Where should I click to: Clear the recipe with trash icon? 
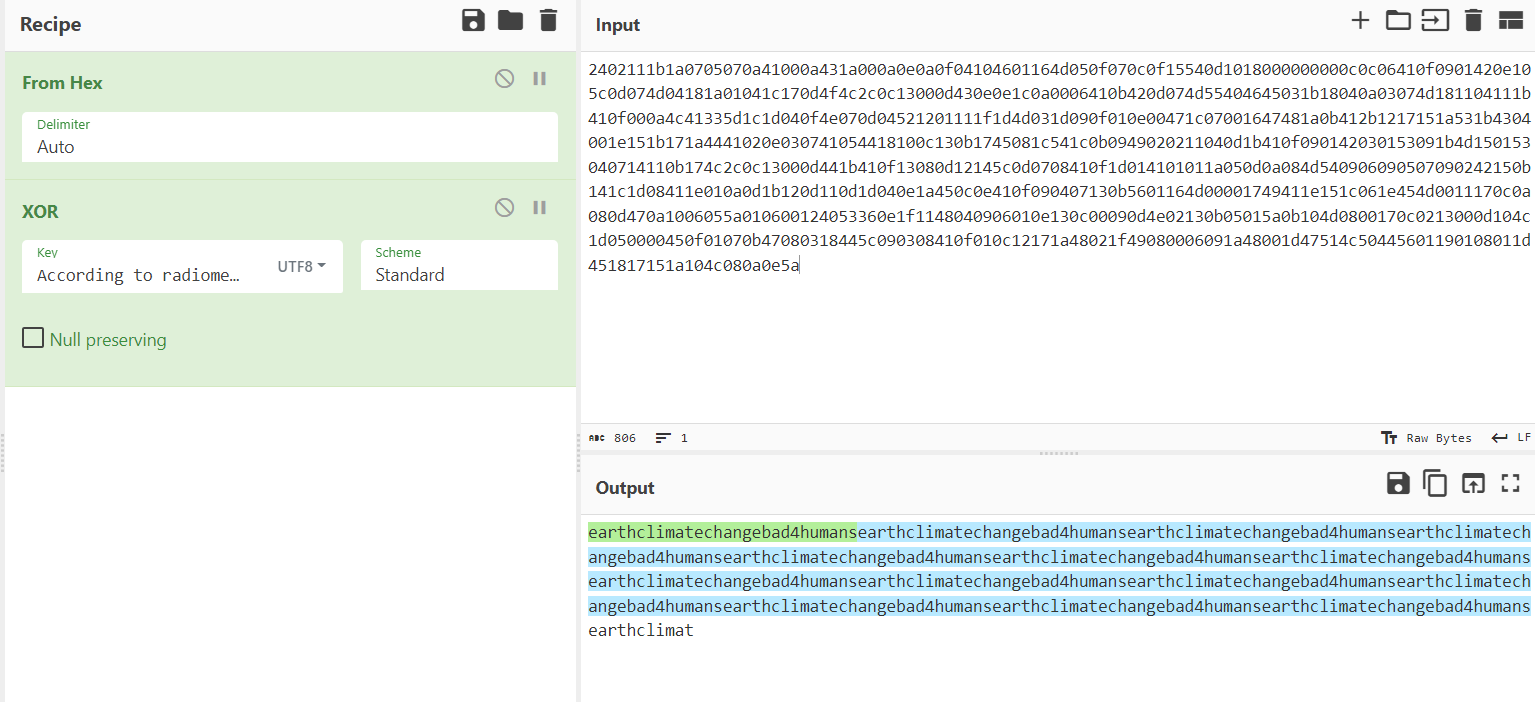click(548, 21)
